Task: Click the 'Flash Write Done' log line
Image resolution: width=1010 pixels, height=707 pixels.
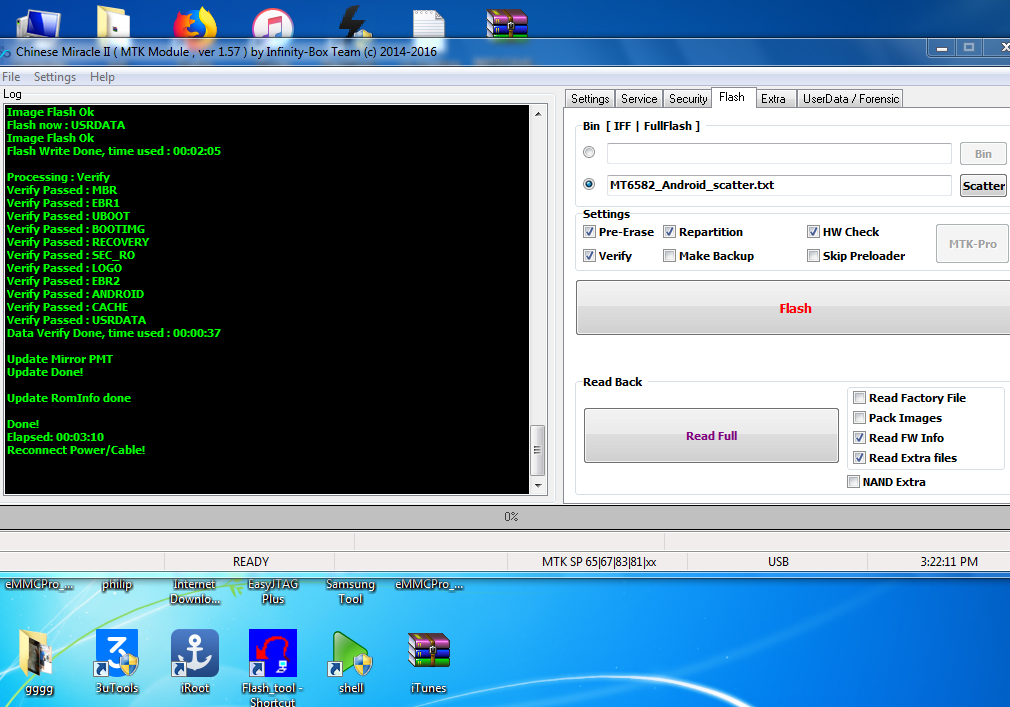Action: click(x=113, y=151)
